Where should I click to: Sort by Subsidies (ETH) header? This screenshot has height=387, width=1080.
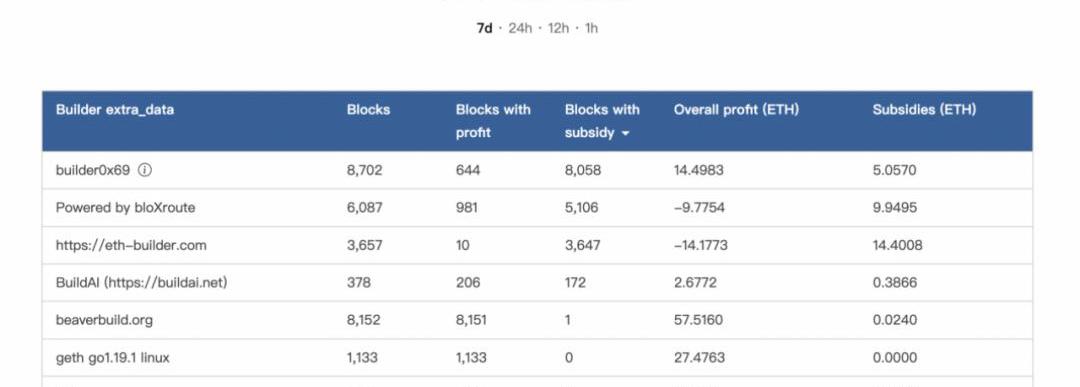[x=924, y=109]
